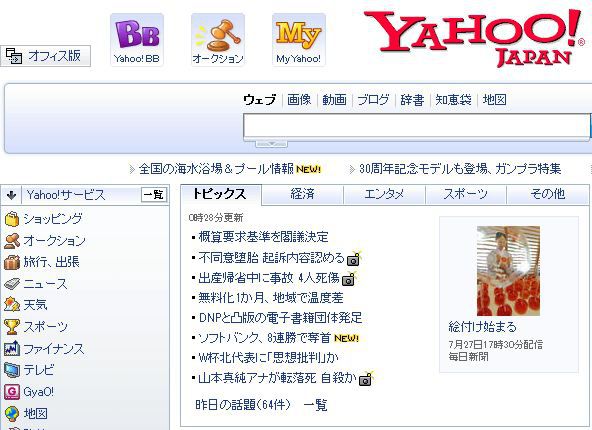Click the テレビ monitor icon

pos(12,370)
